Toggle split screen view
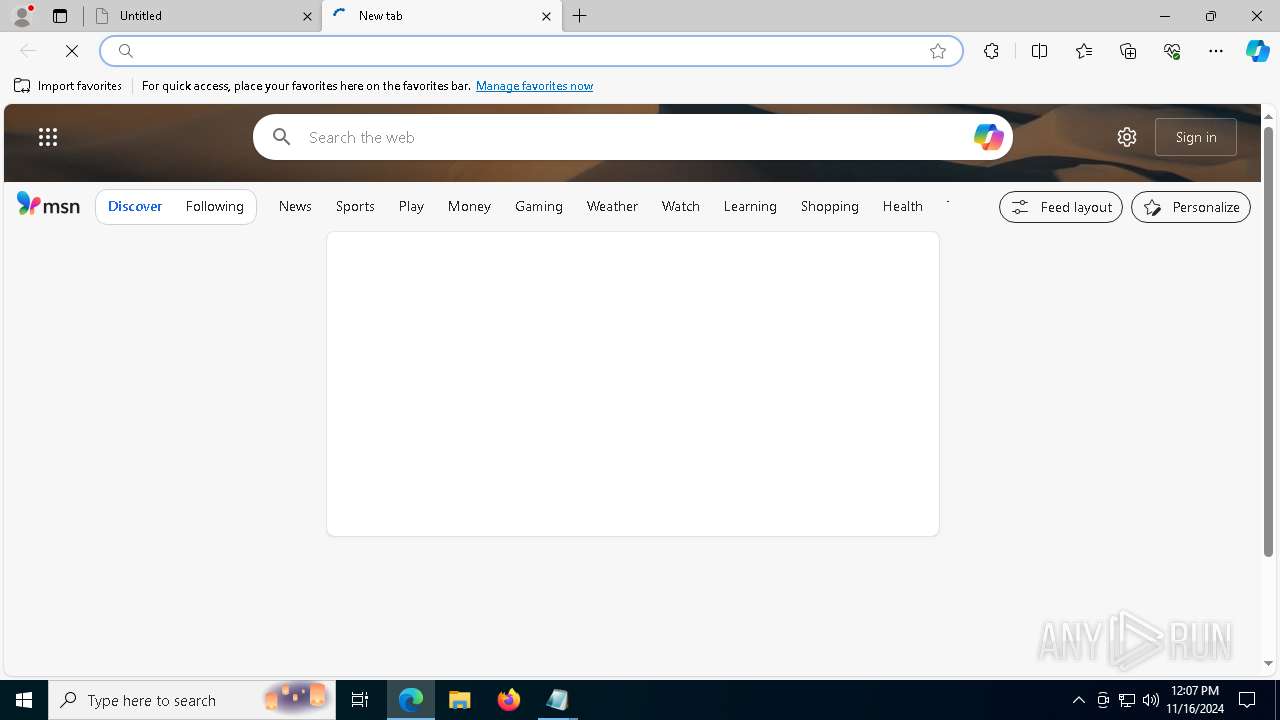The height and width of the screenshot is (720, 1280). 1039,51
